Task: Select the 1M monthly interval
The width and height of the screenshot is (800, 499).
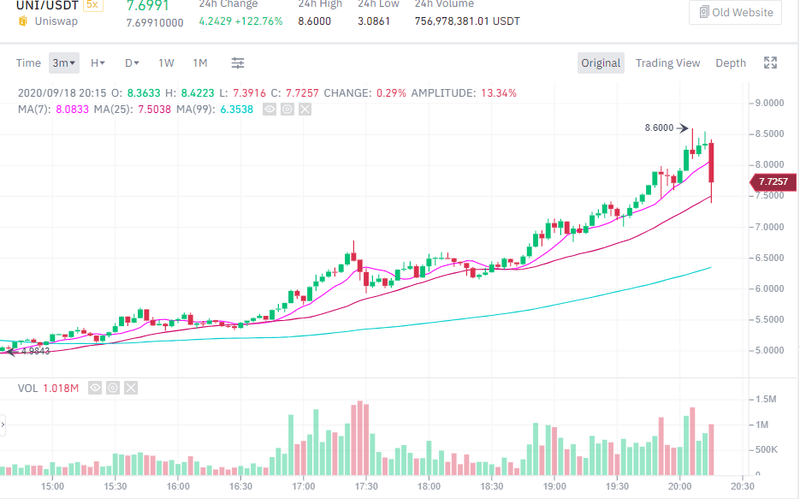Action: pyautogui.click(x=200, y=63)
